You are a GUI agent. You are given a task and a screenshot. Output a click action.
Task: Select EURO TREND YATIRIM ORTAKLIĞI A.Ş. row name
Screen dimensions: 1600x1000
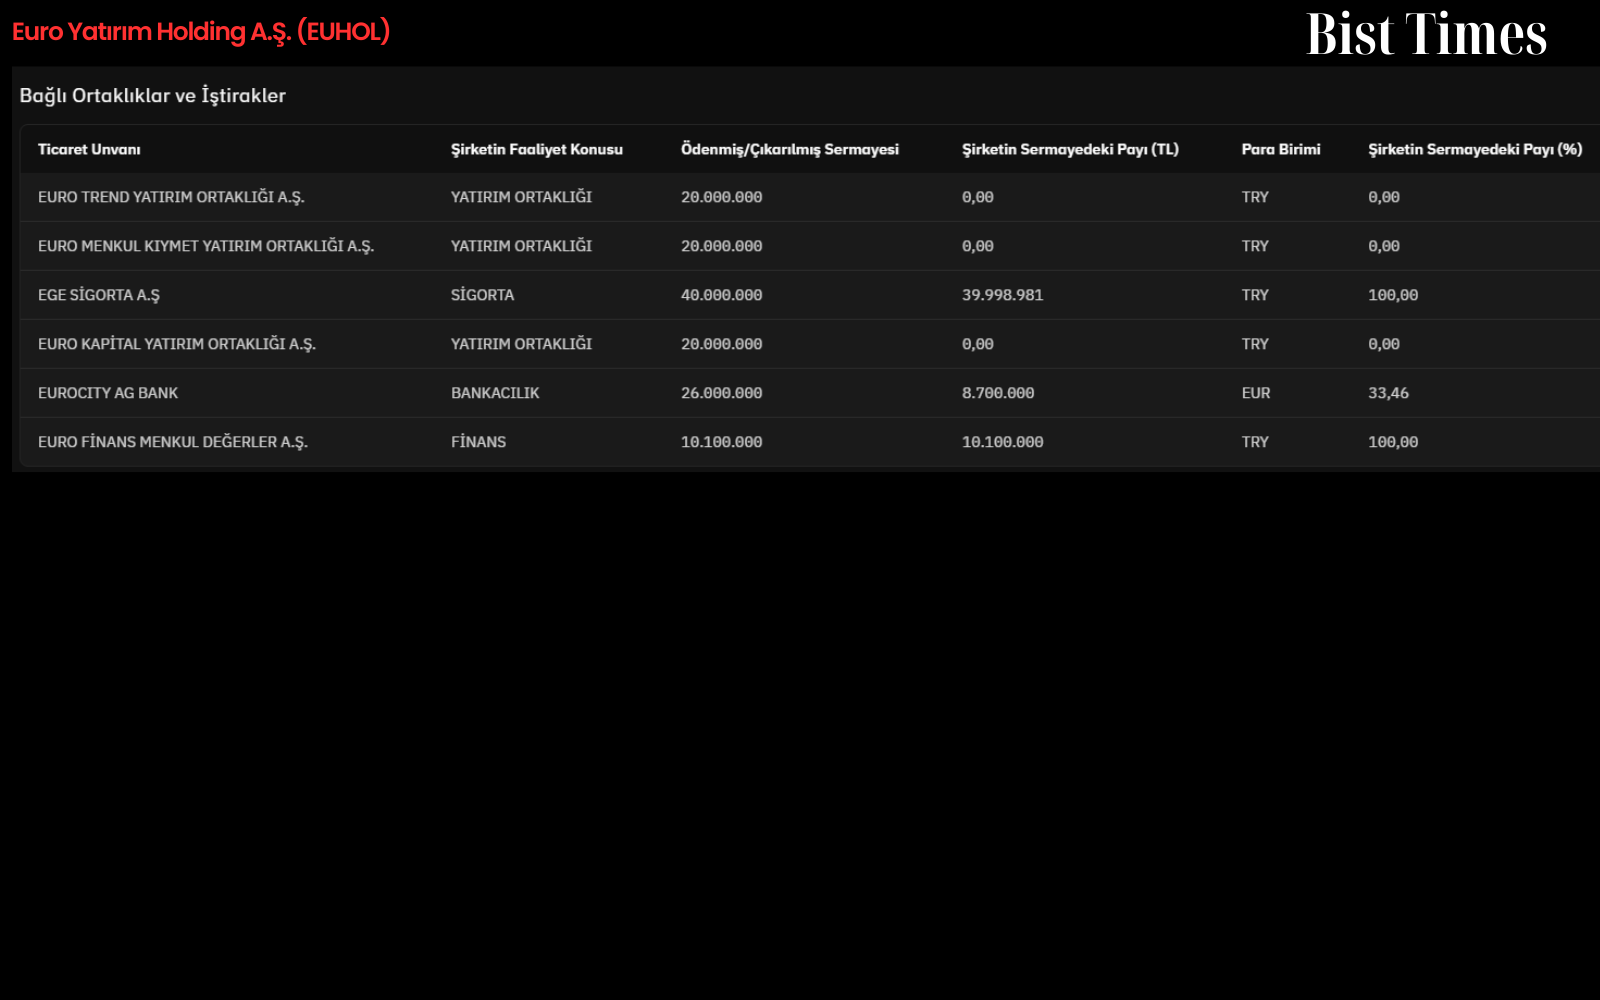[171, 197]
